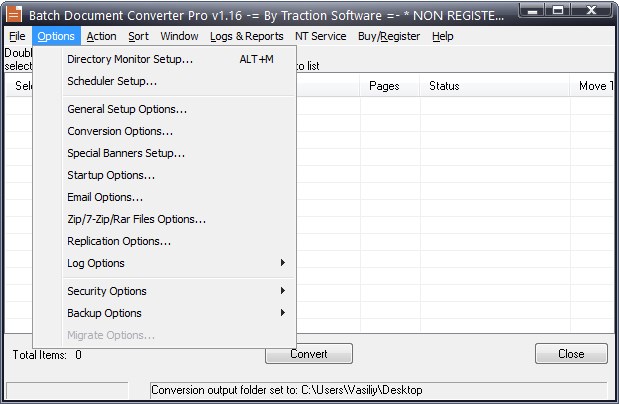The height and width of the screenshot is (404, 619).
Task: Expand the Backup Options submenu
Action: click(104, 313)
